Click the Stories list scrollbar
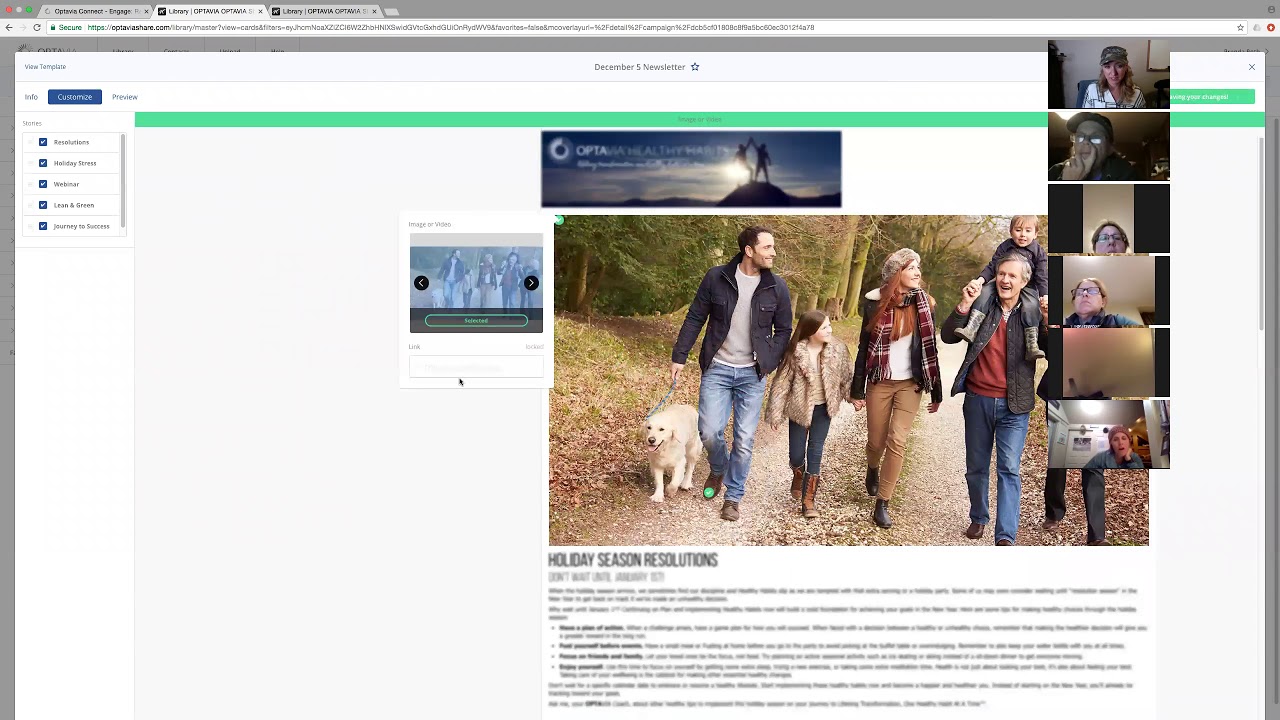The height and width of the screenshot is (720, 1280). [x=123, y=180]
